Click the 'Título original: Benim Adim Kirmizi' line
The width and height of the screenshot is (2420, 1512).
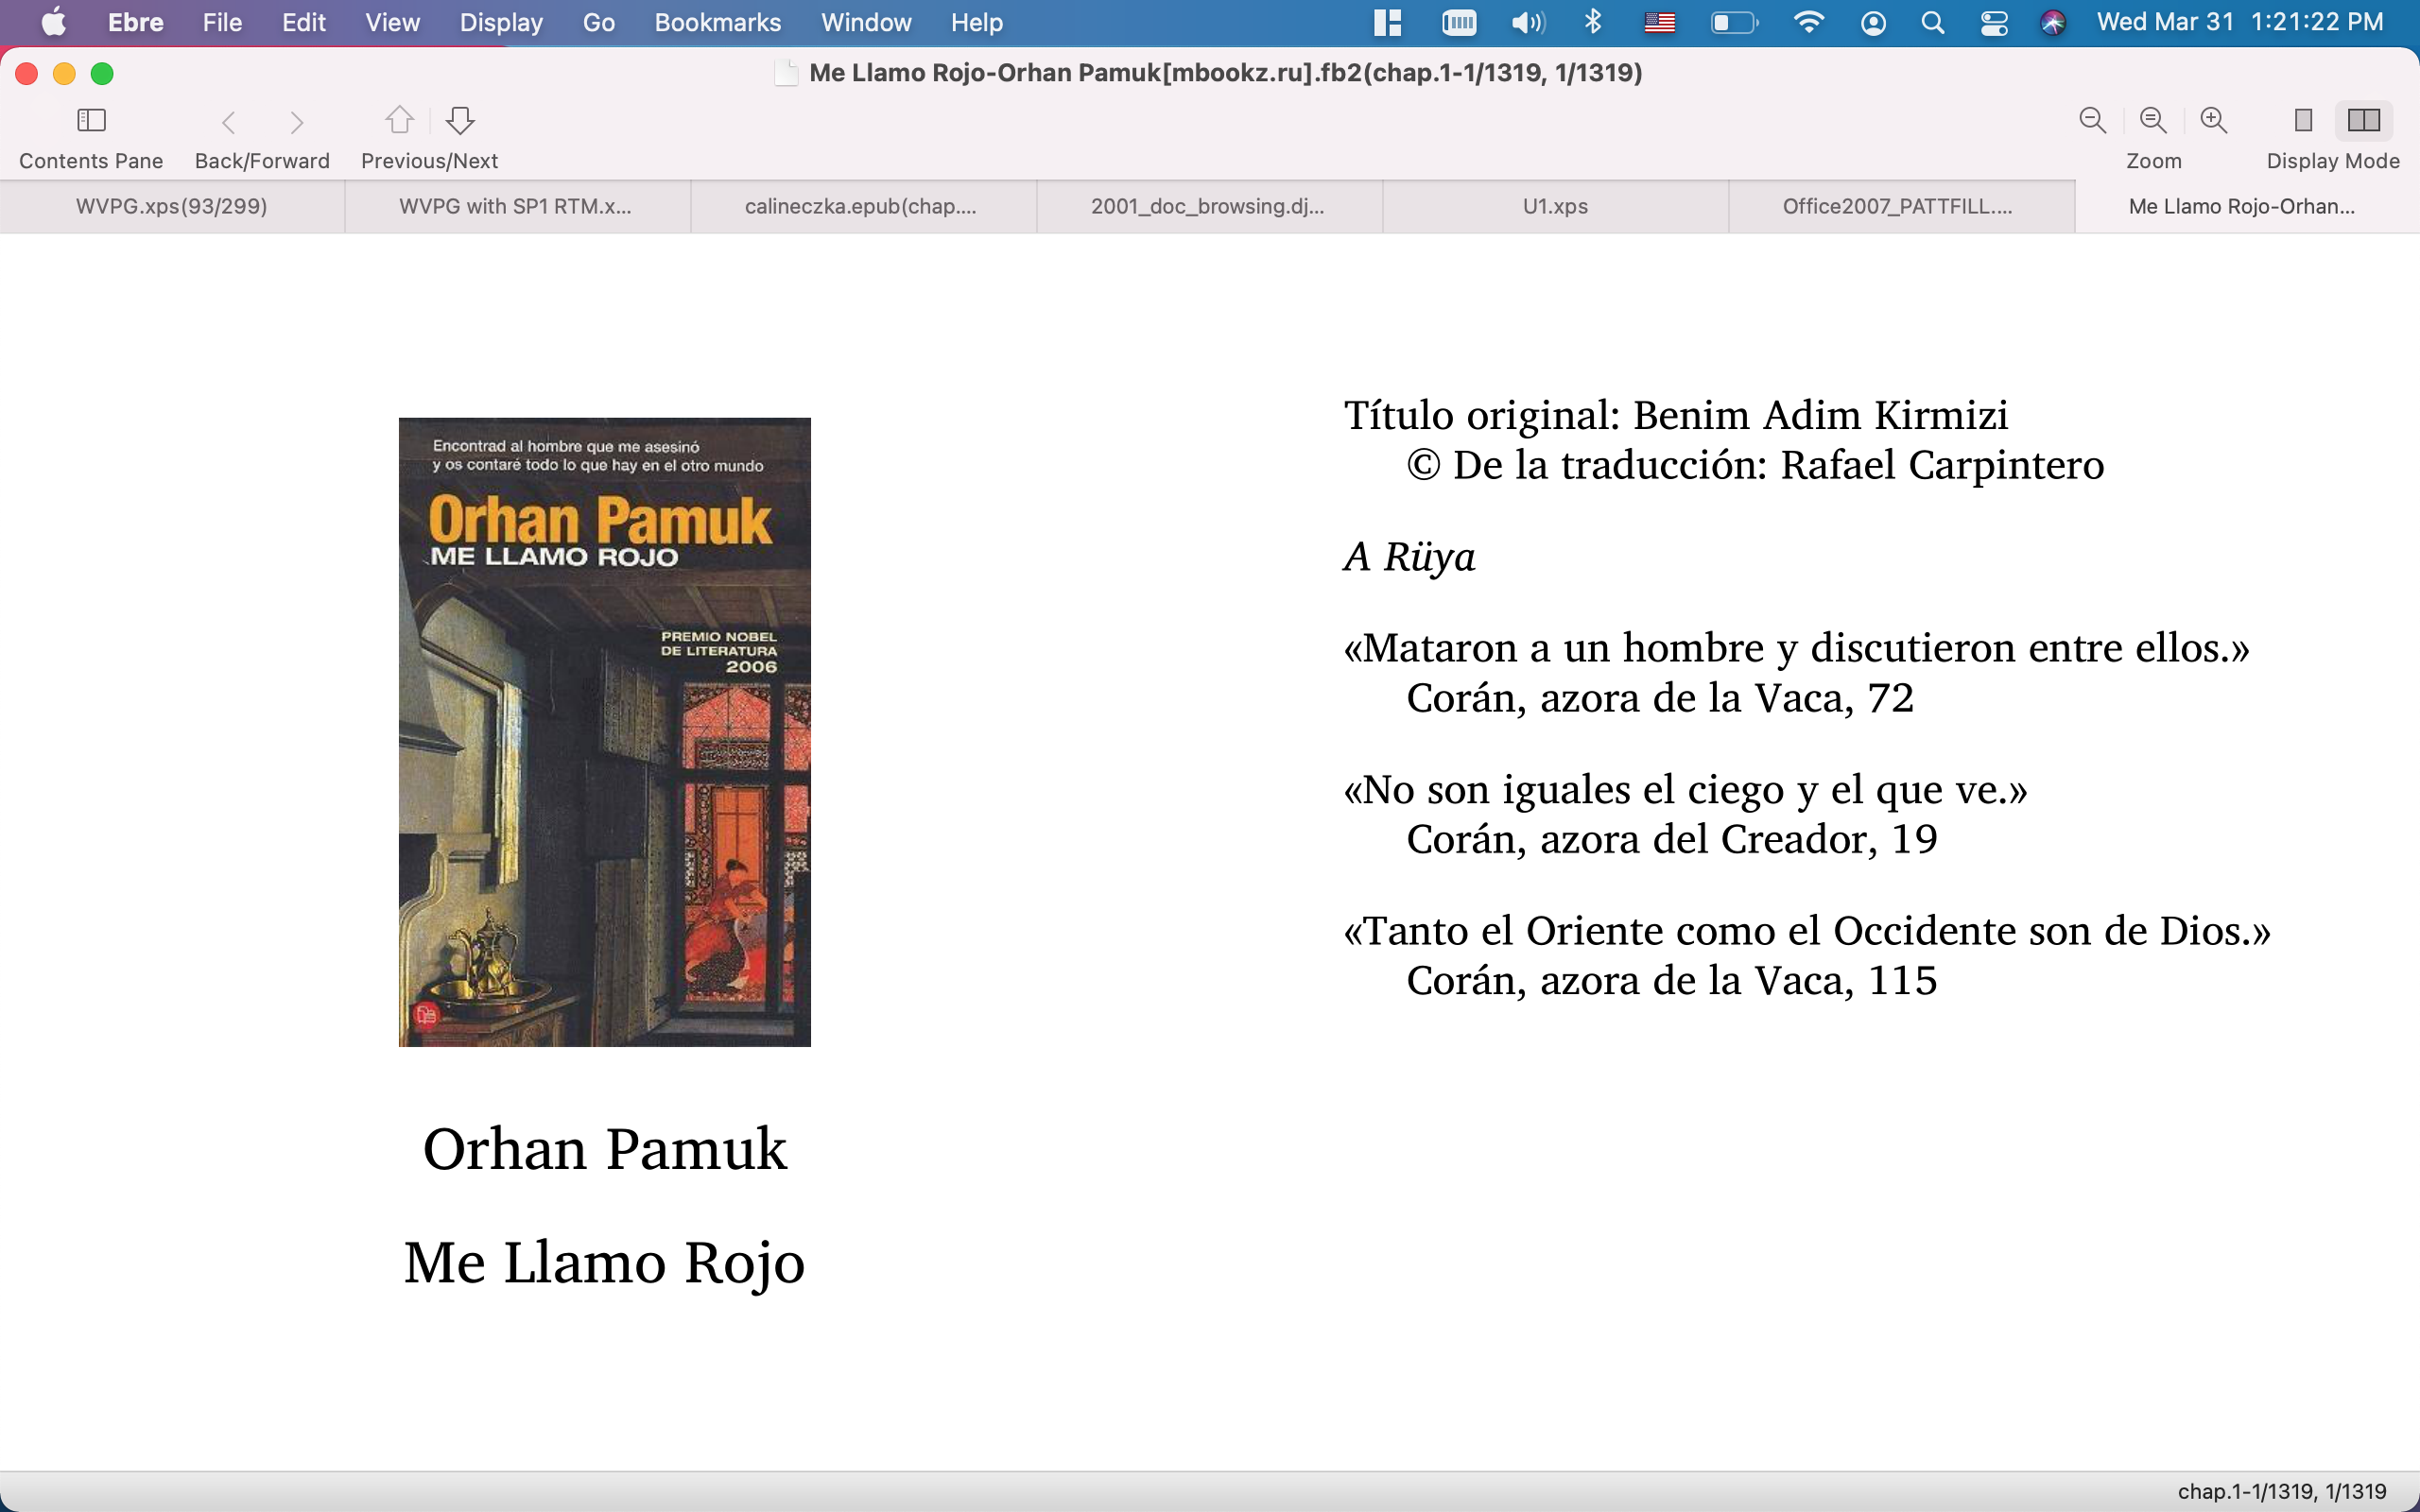(1676, 415)
